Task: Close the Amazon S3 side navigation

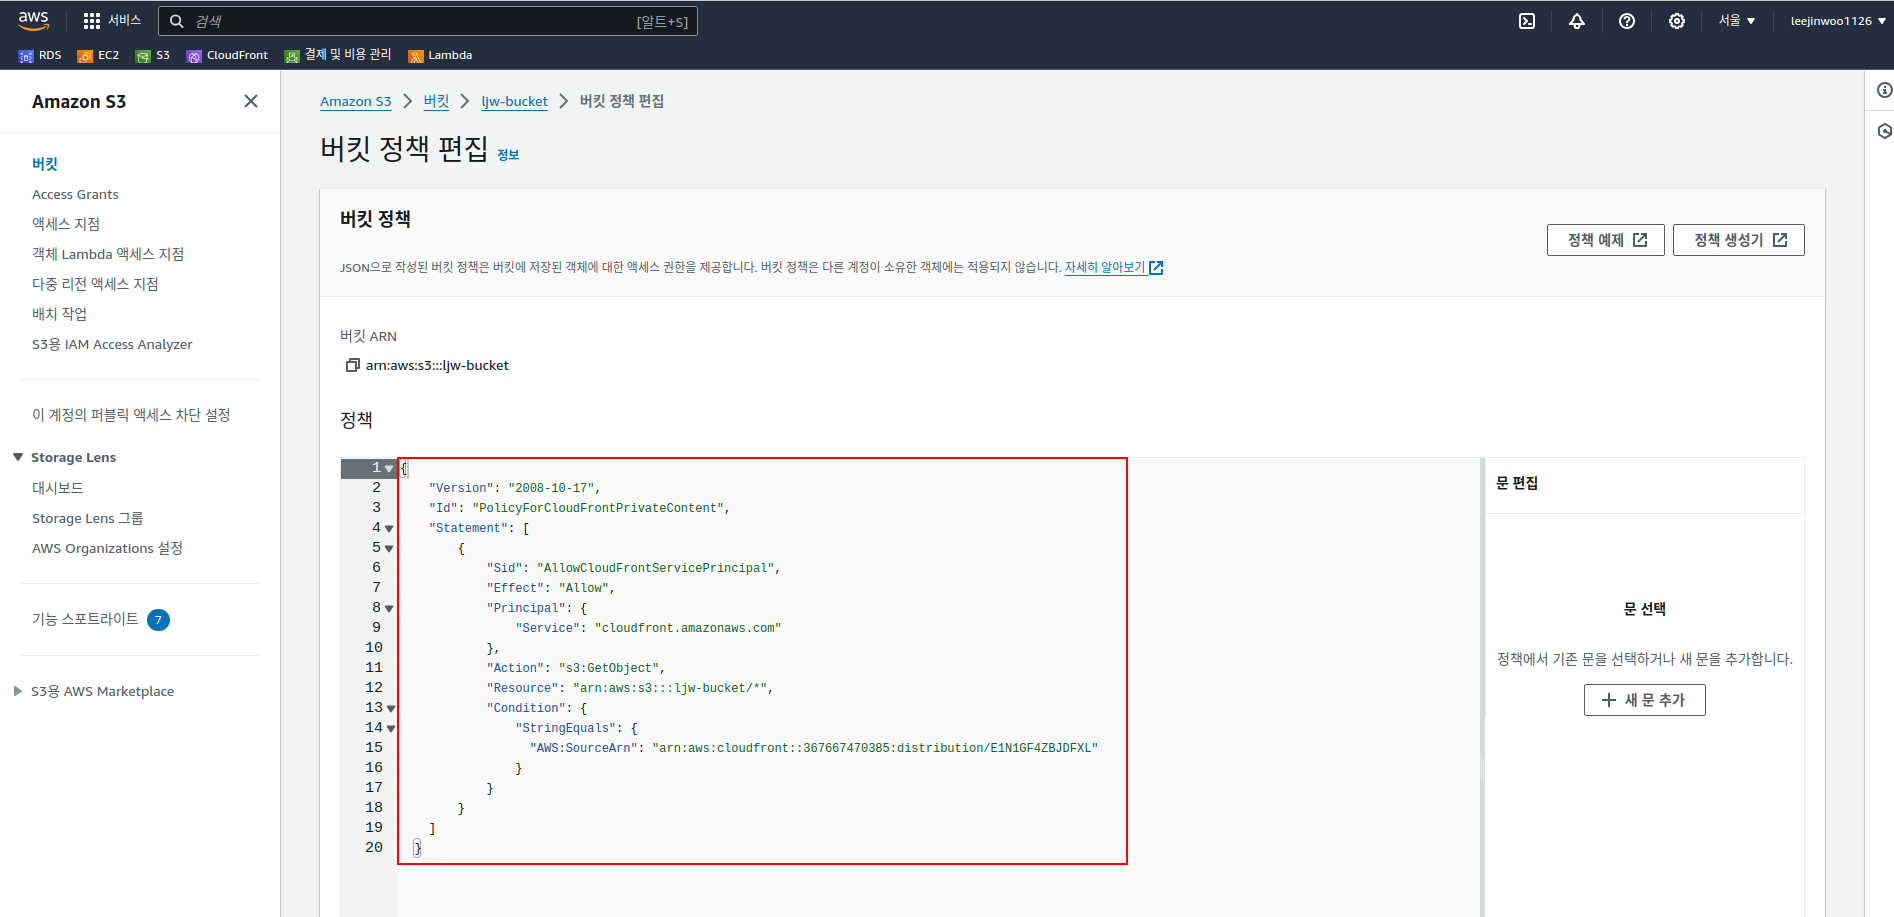Action: pos(251,101)
